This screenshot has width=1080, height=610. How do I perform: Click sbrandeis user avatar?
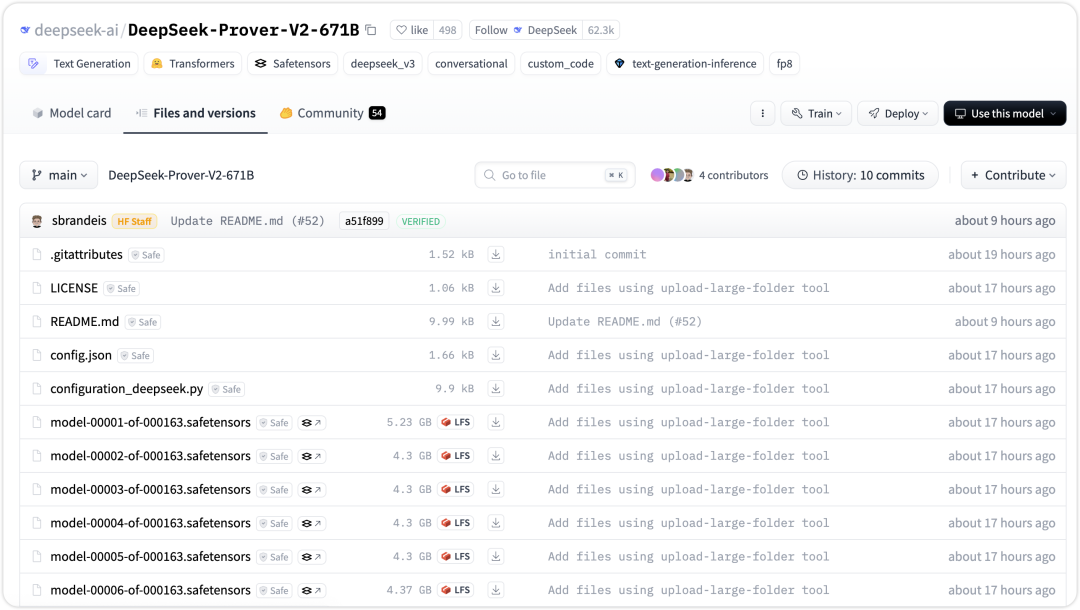37,221
